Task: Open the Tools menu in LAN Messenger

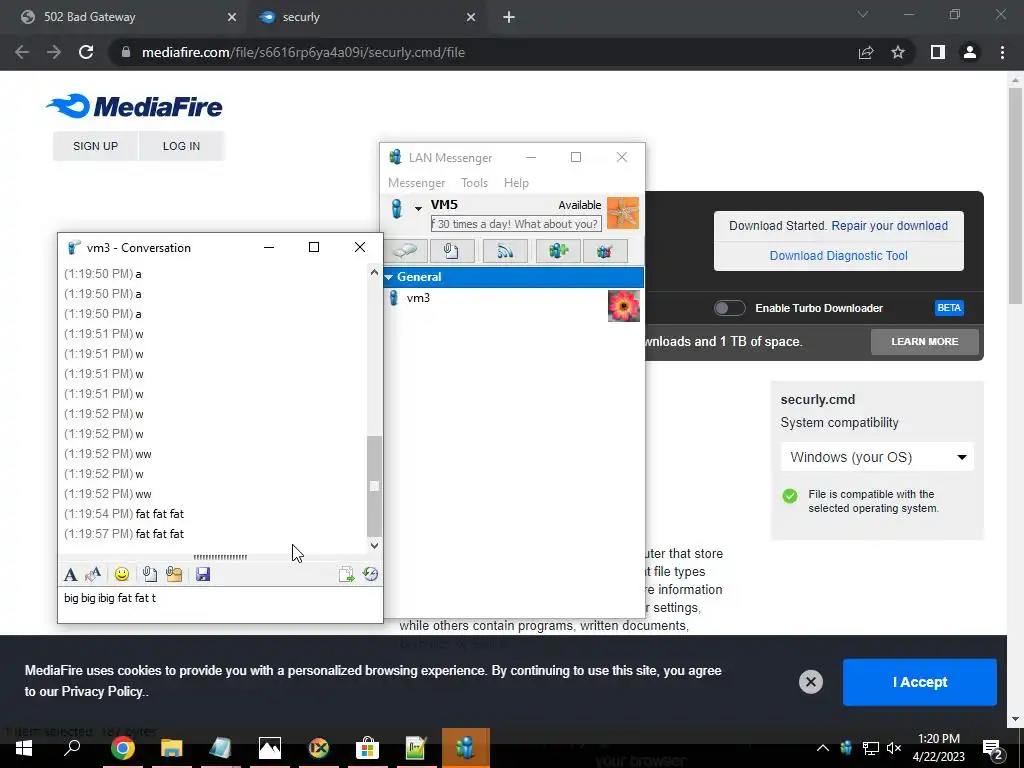Action: 474,183
